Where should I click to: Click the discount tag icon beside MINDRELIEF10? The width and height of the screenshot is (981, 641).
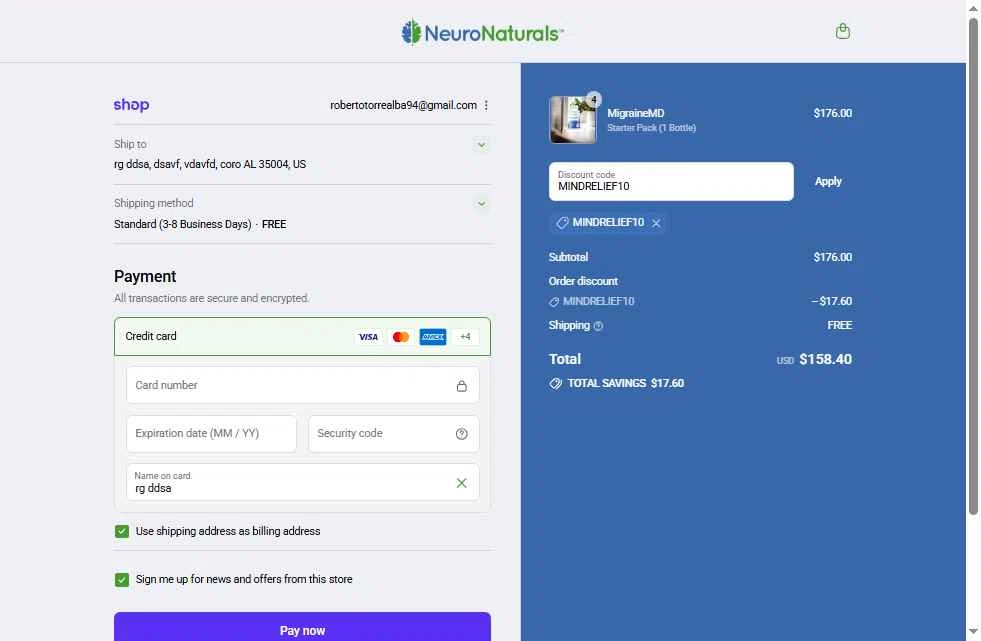562,223
